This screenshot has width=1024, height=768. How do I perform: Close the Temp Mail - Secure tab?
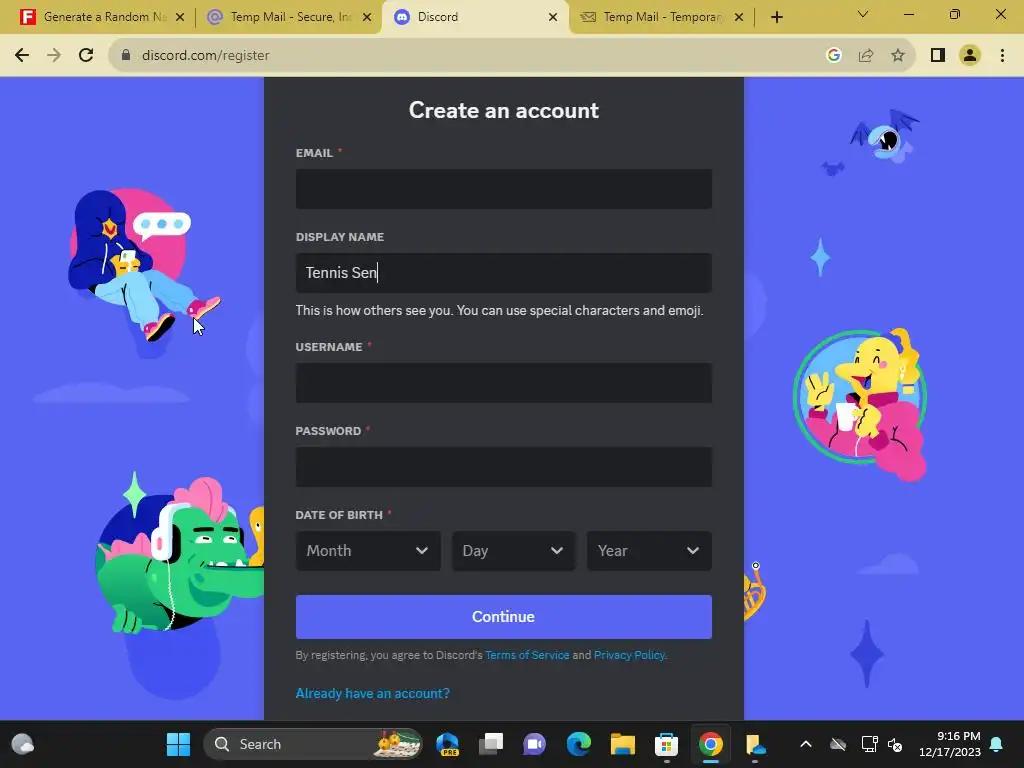[367, 17]
